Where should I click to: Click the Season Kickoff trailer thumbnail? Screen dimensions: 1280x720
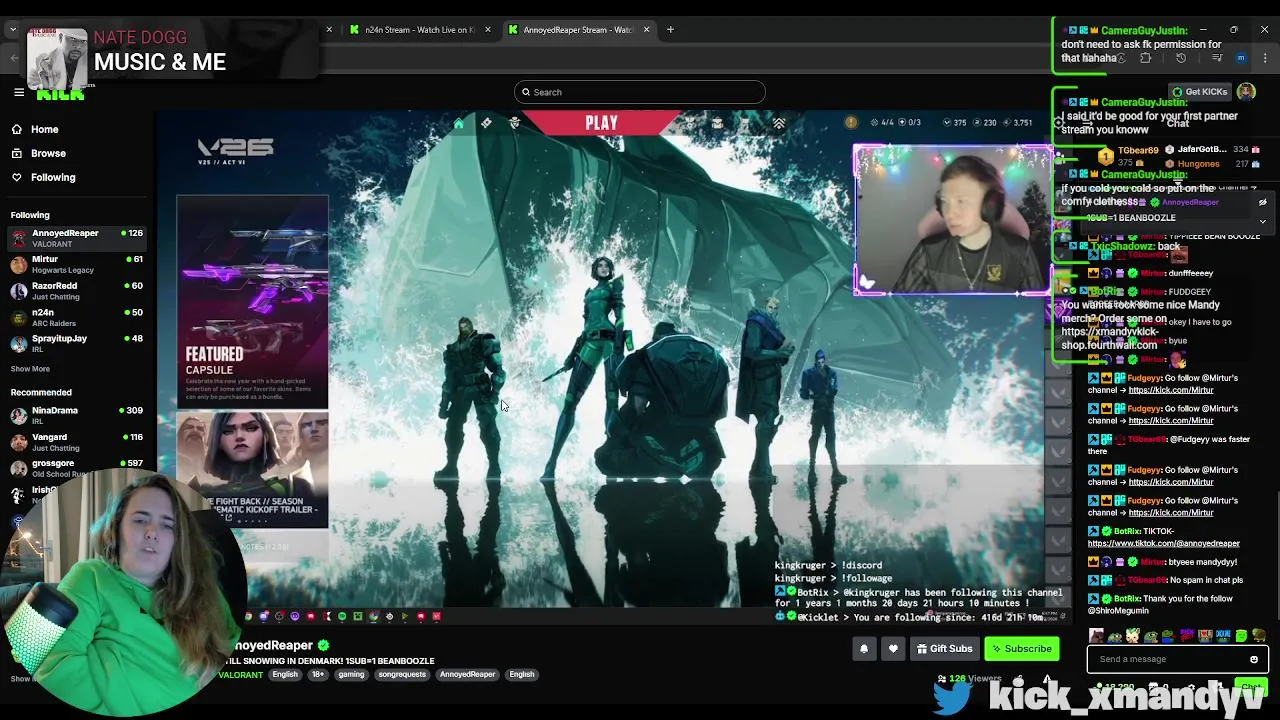252,469
